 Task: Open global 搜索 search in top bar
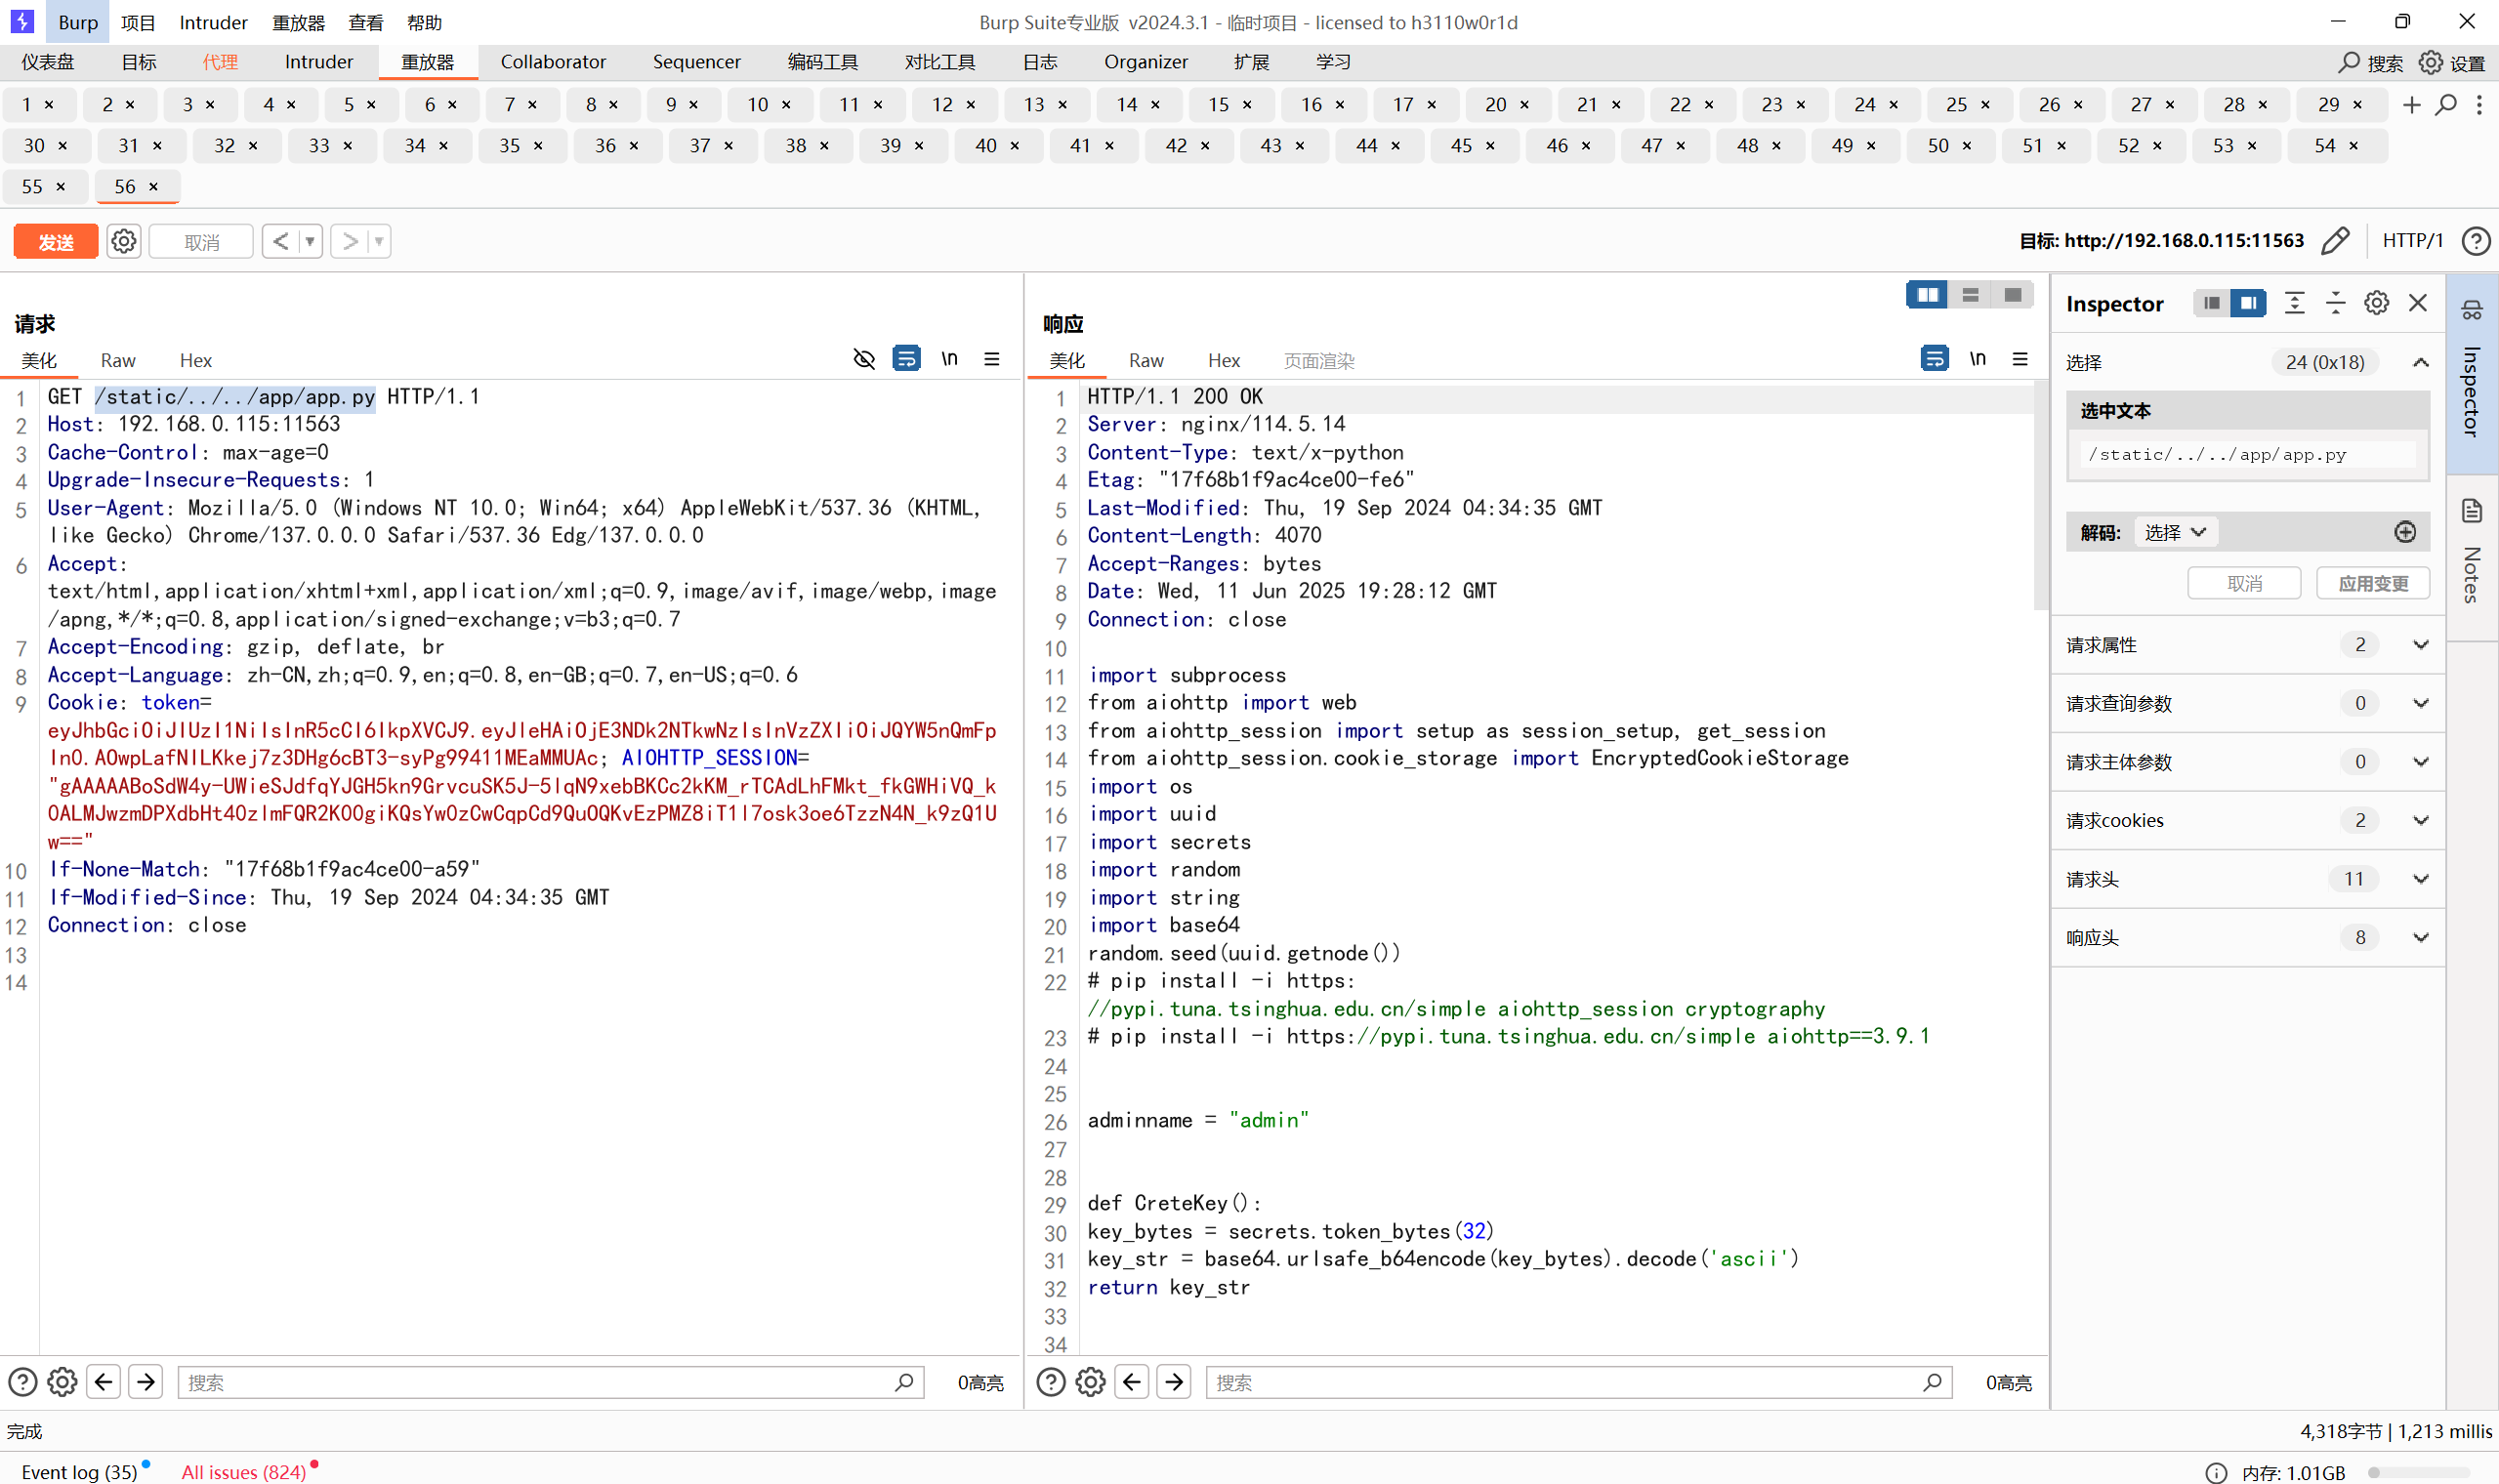(2370, 63)
